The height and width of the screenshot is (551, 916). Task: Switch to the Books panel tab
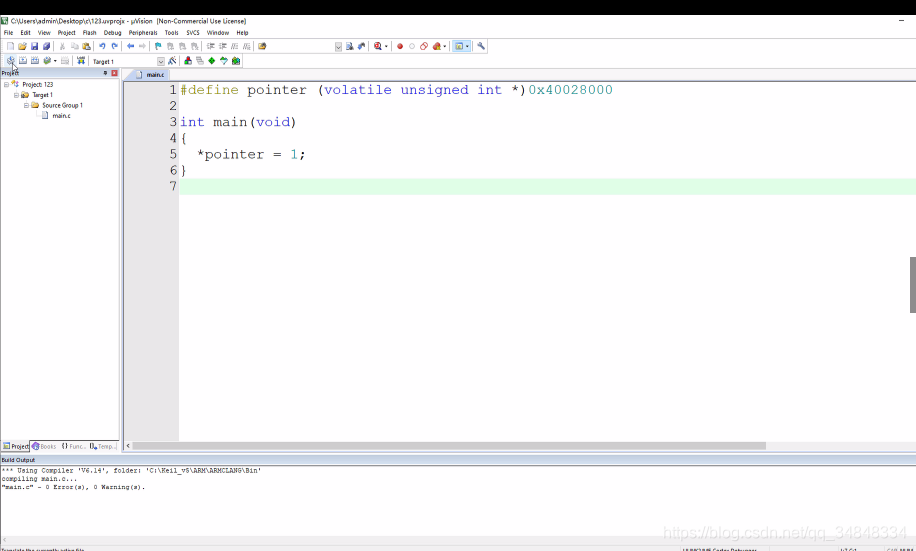tap(44, 446)
